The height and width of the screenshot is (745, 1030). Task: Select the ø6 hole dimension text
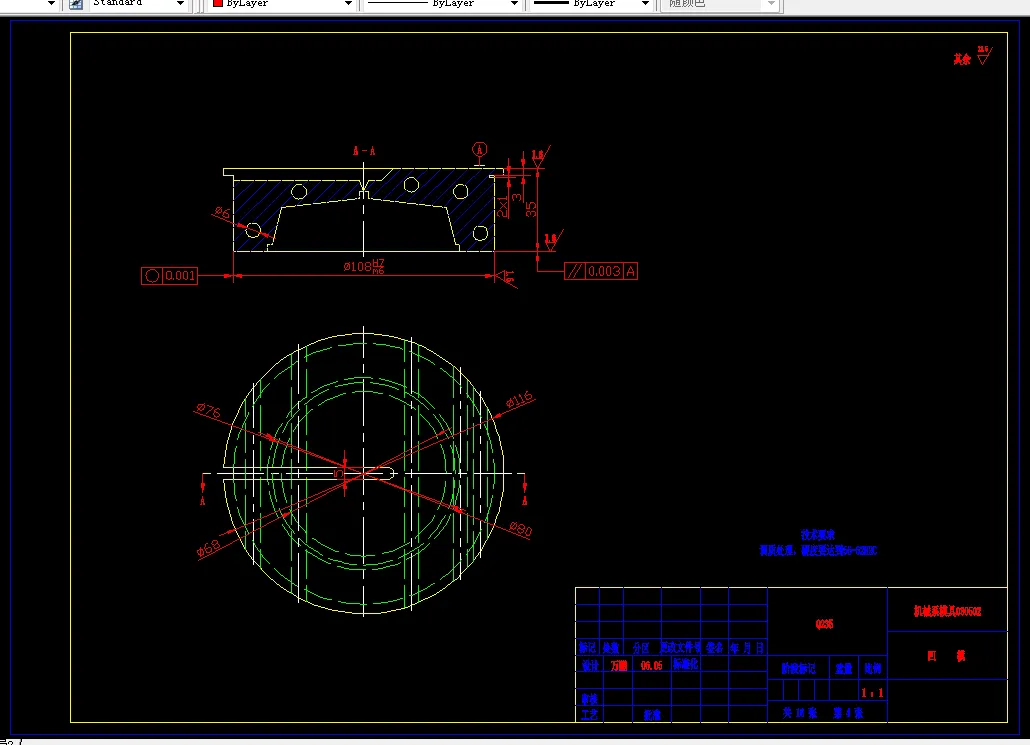pos(222,213)
